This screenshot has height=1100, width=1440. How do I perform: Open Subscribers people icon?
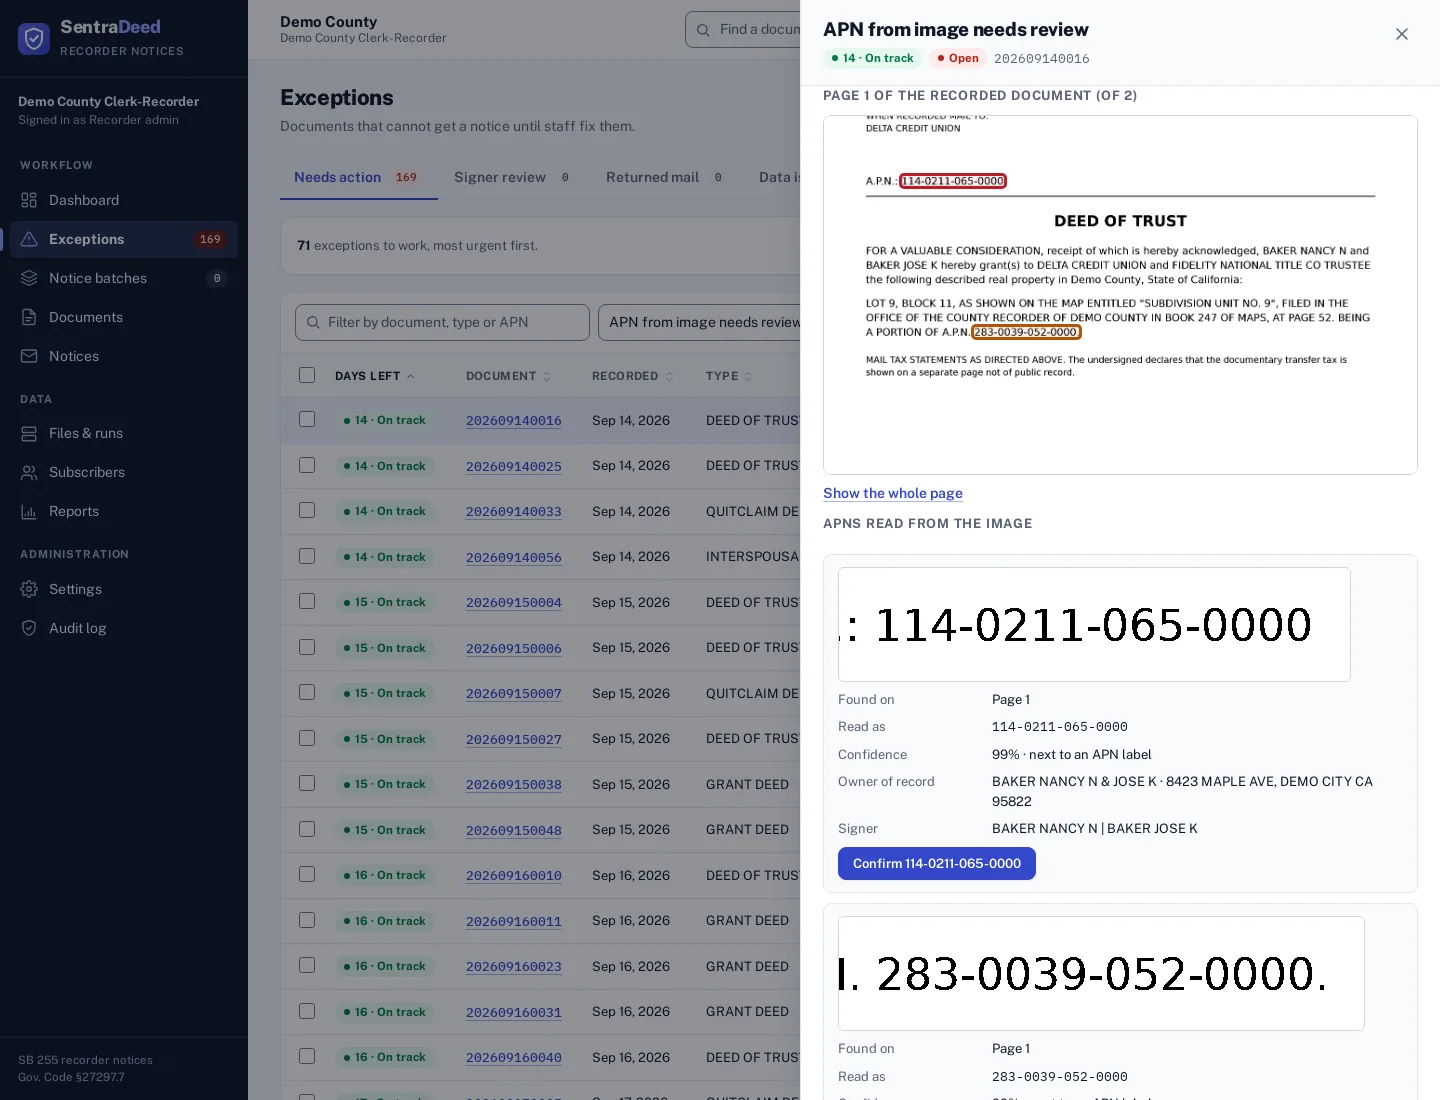tap(29, 472)
